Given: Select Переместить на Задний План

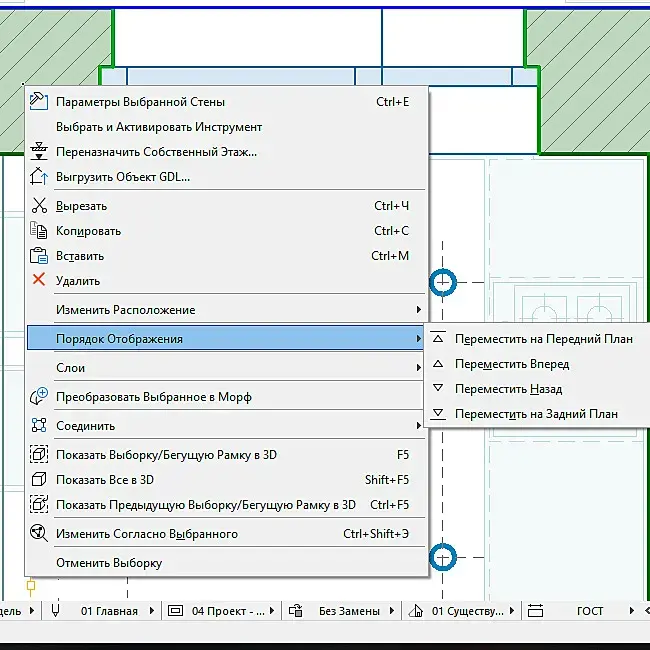Looking at the screenshot, I should pos(537,414).
